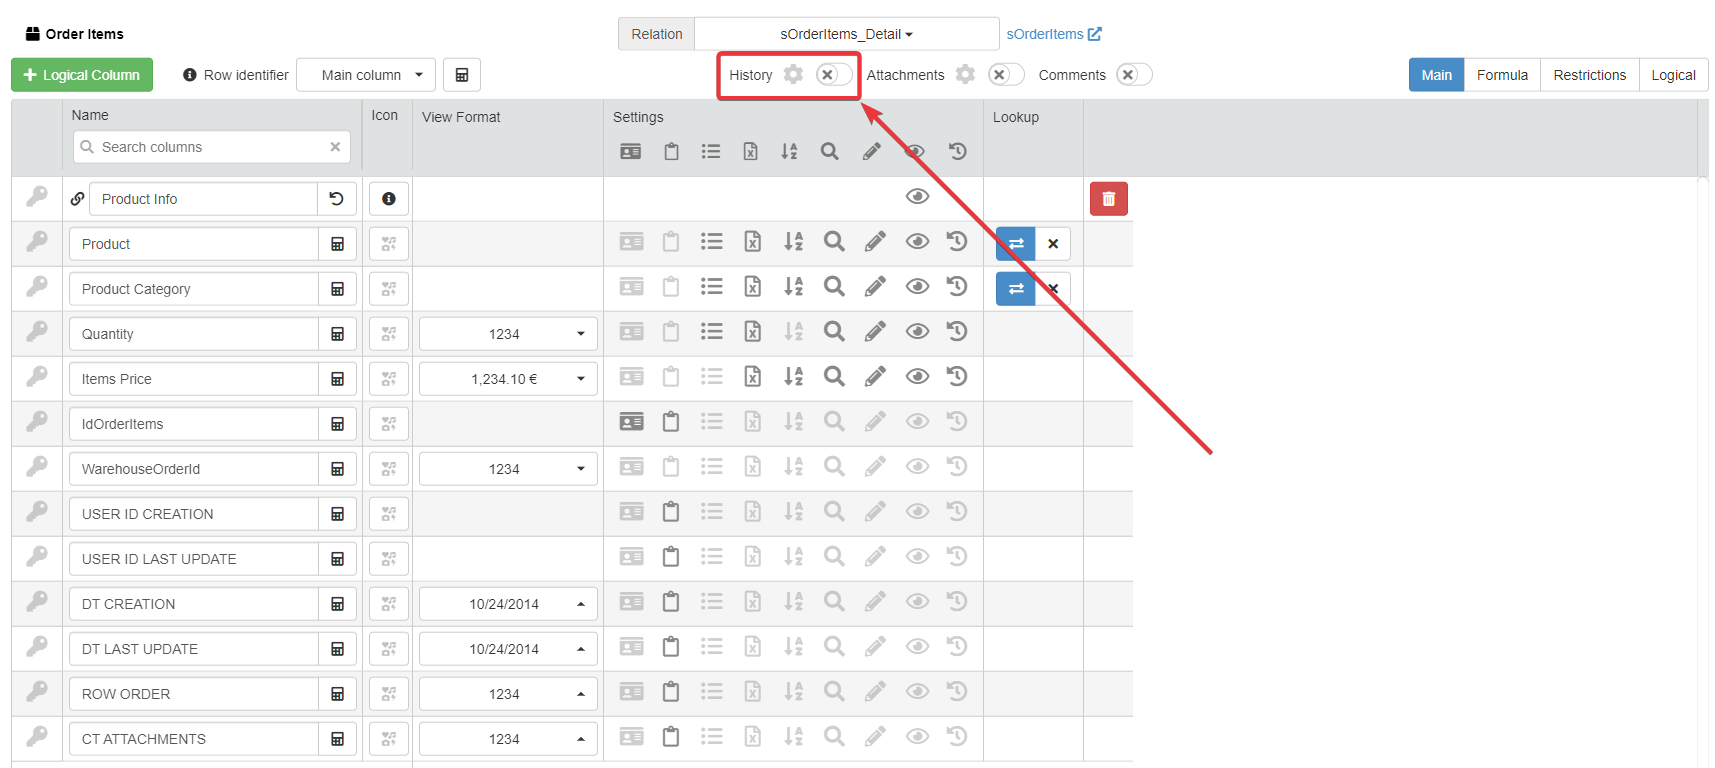This screenshot has height=768, width=1715.
Task: Enable the Comments toggle switch
Action: tap(1133, 75)
